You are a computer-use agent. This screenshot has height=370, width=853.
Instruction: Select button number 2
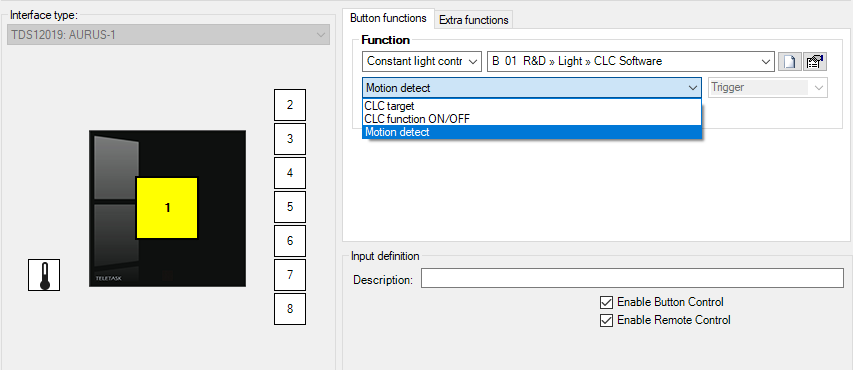coord(290,105)
